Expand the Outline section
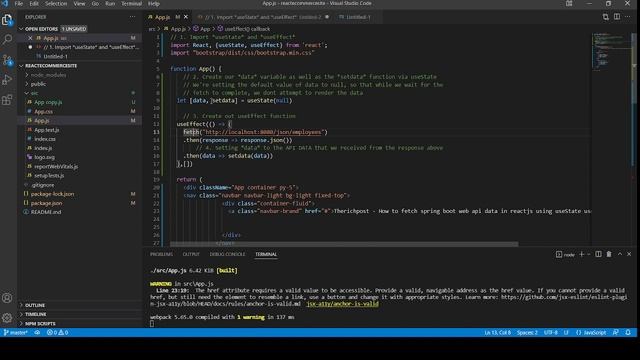This screenshot has height=360, width=640. pos(35,305)
